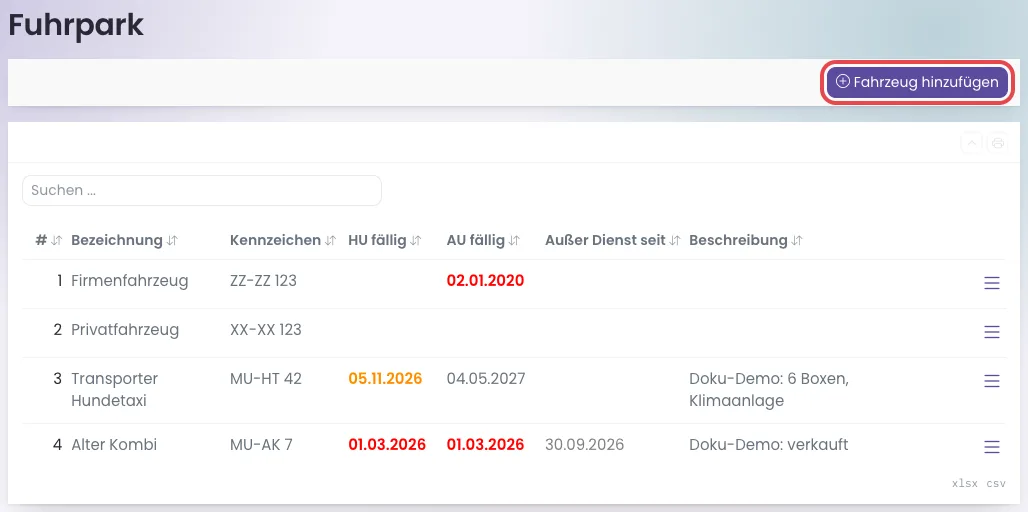Open row menu for Firmenfahrzeug

pyautogui.click(x=992, y=283)
